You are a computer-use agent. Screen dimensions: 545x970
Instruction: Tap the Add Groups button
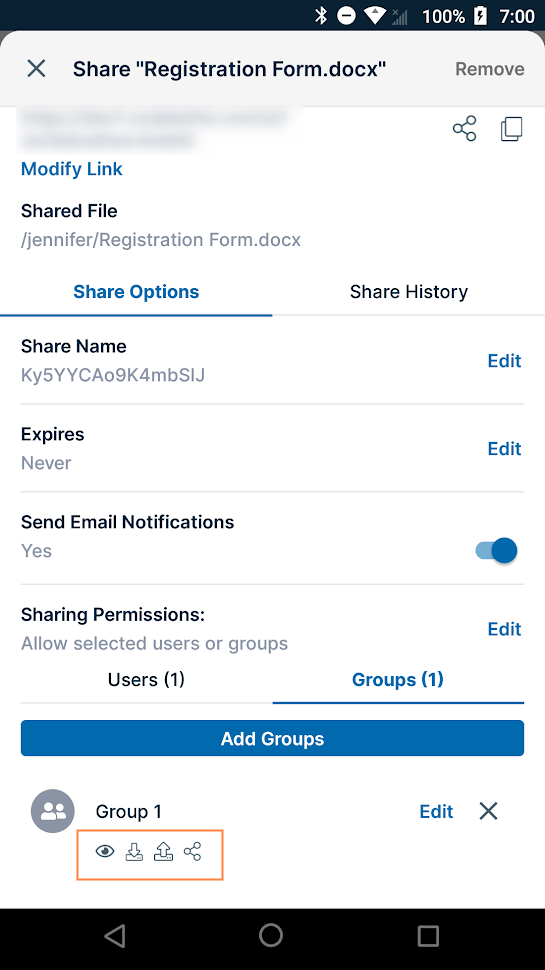tap(272, 738)
